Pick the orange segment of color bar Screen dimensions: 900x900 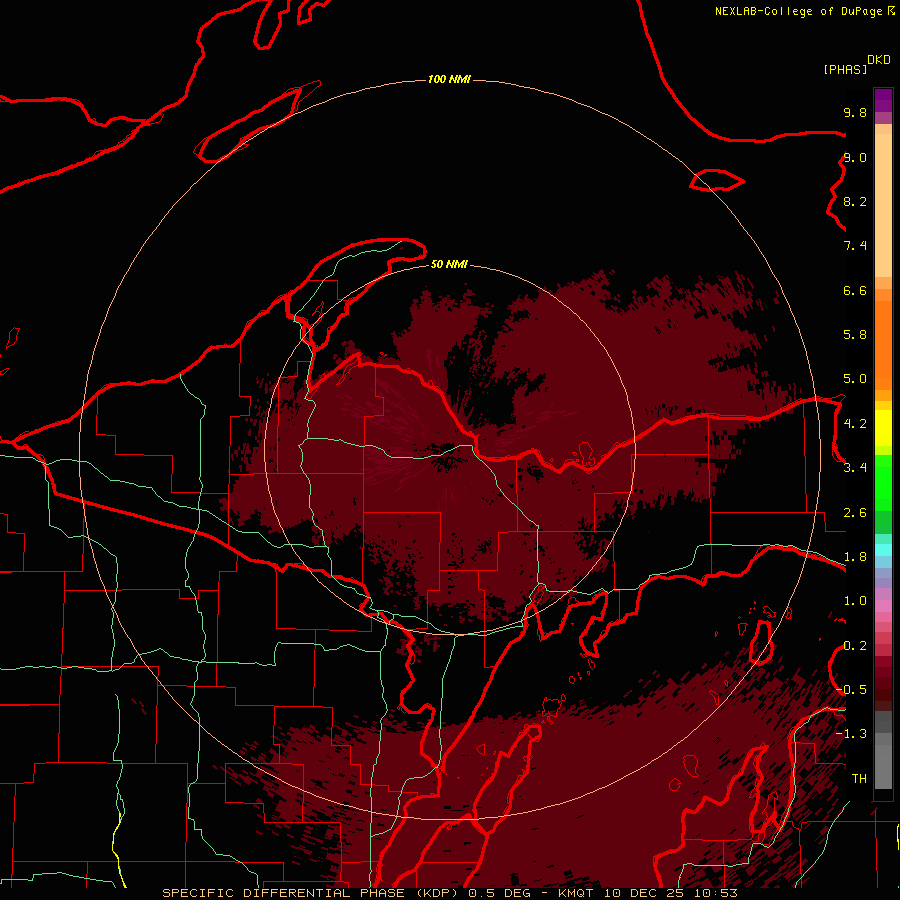click(883, 344)
